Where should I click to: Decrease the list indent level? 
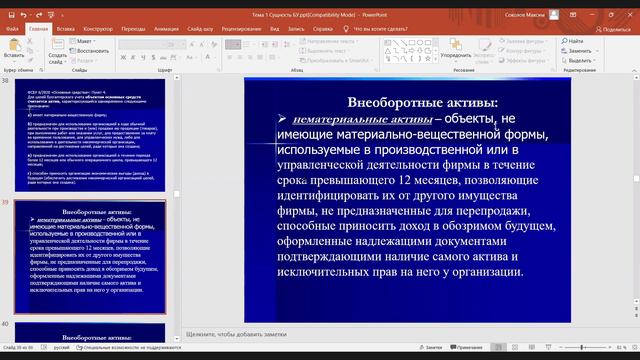point(264,44)
